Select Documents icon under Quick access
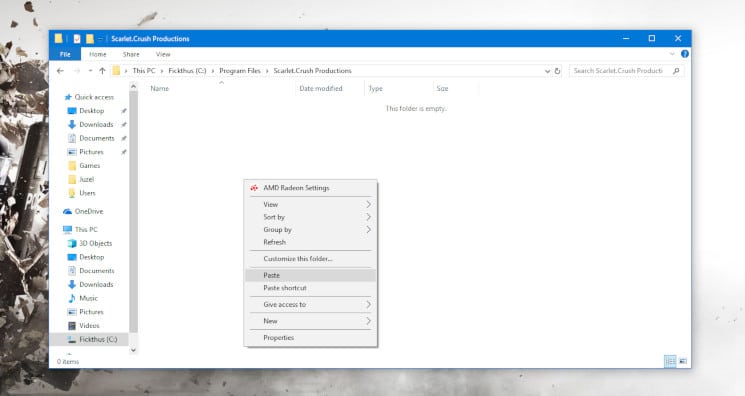 pos(72,138)
